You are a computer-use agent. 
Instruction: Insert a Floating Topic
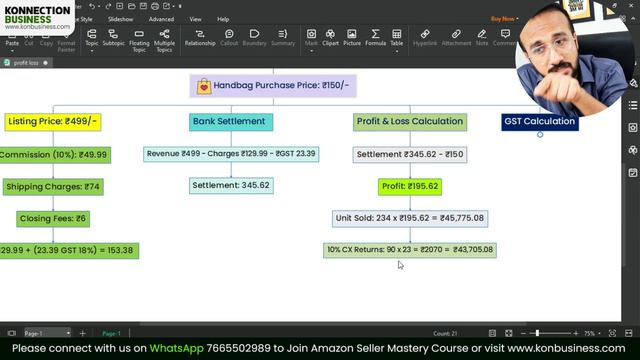(139, 41)
